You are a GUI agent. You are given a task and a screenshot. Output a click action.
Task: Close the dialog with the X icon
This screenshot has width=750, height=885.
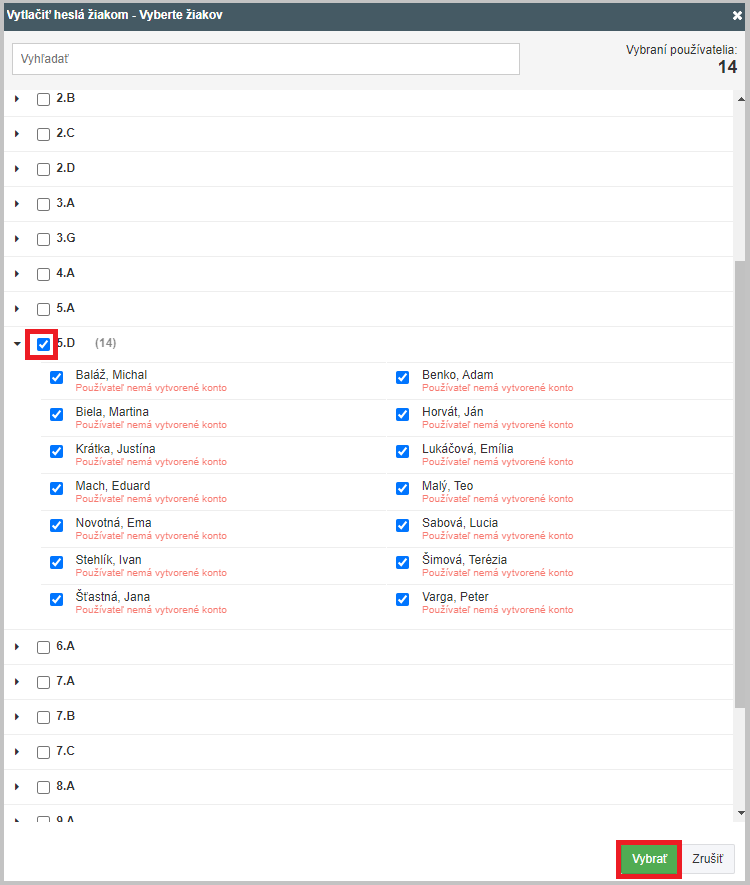tap(737, 16)
